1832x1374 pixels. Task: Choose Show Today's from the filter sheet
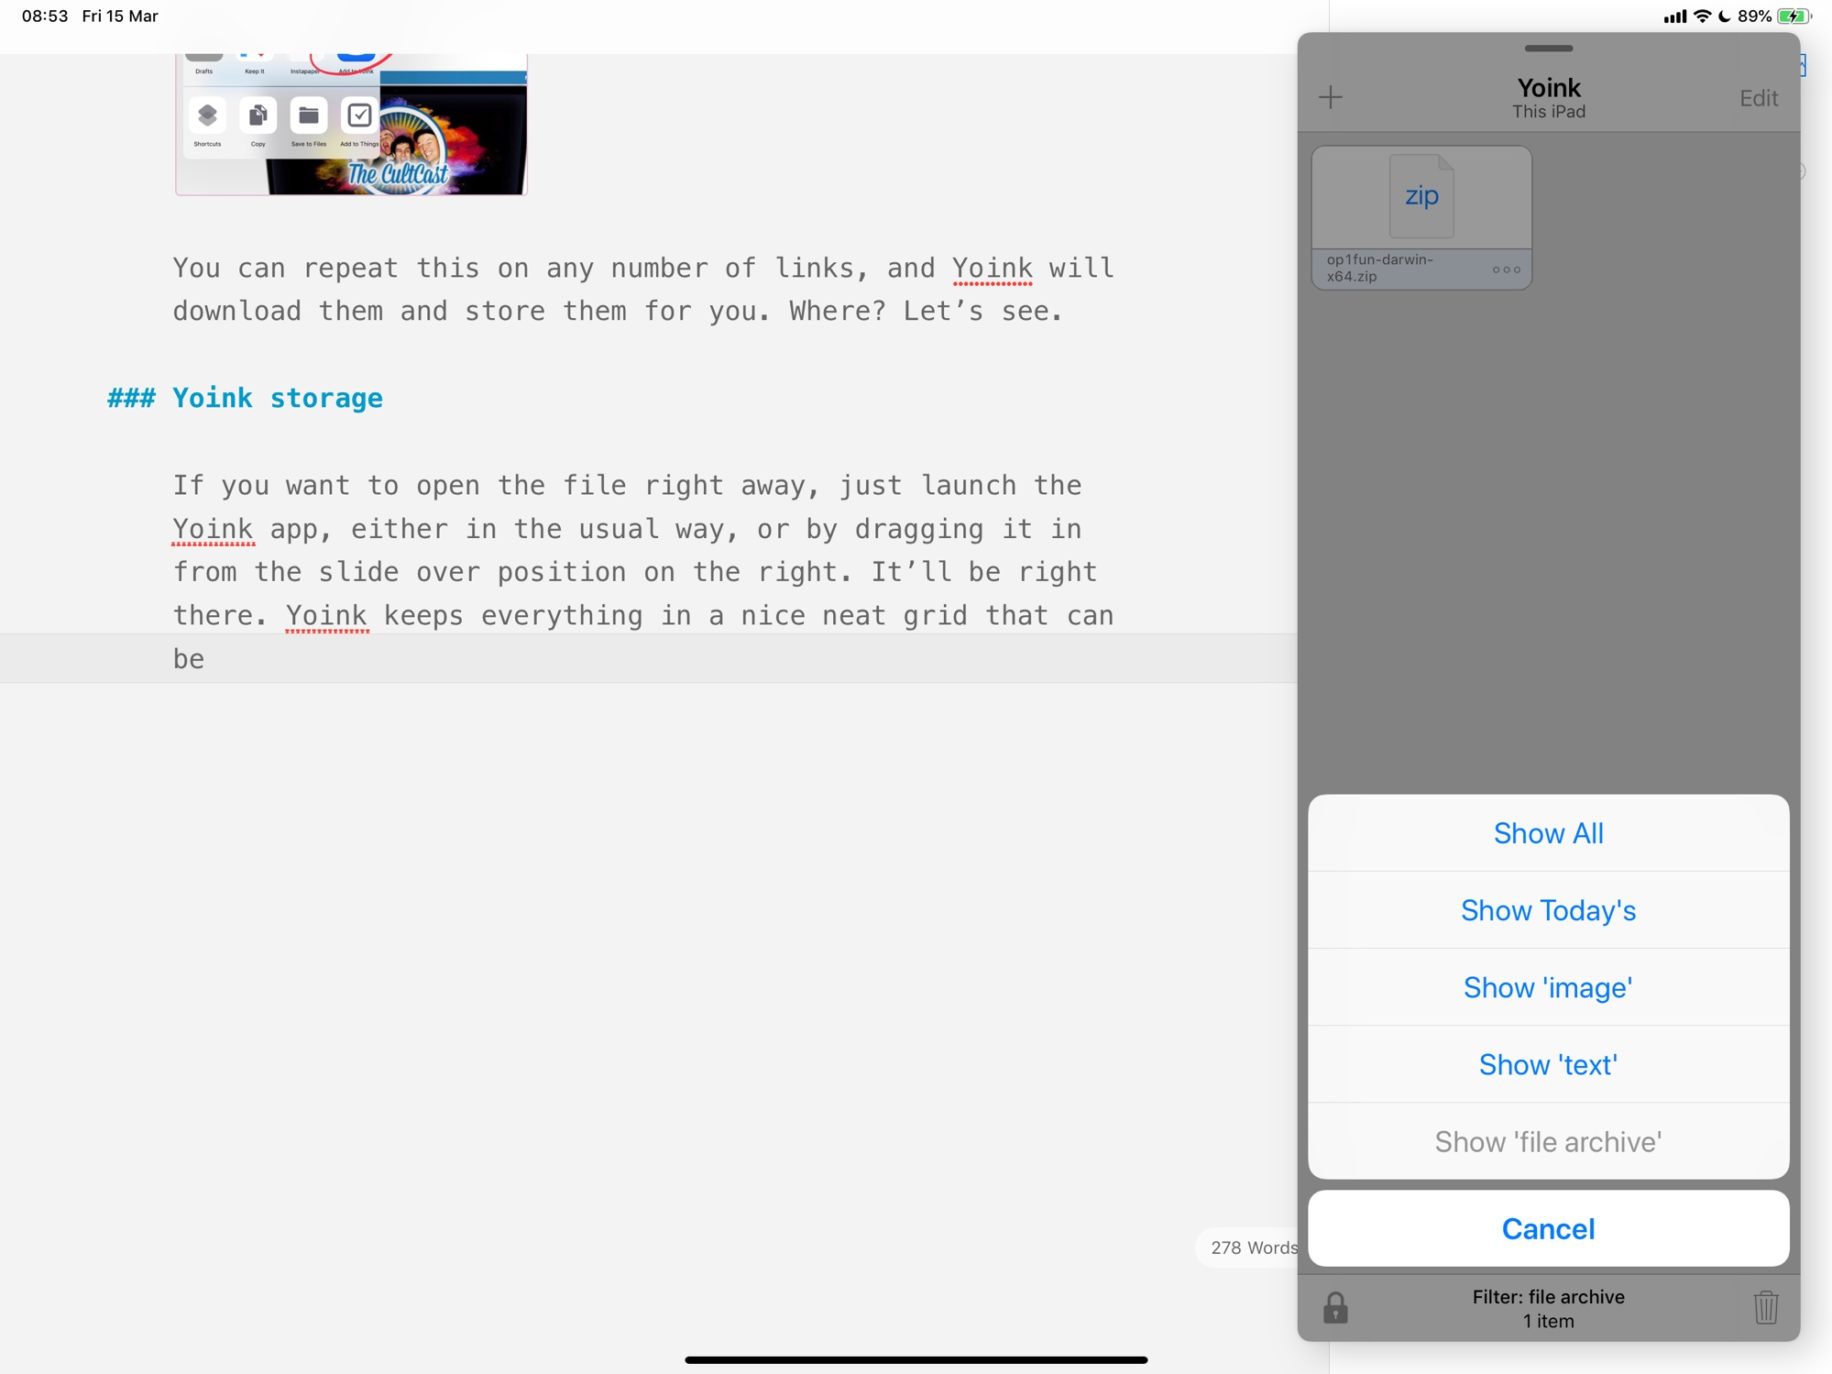coord(1547,910)
